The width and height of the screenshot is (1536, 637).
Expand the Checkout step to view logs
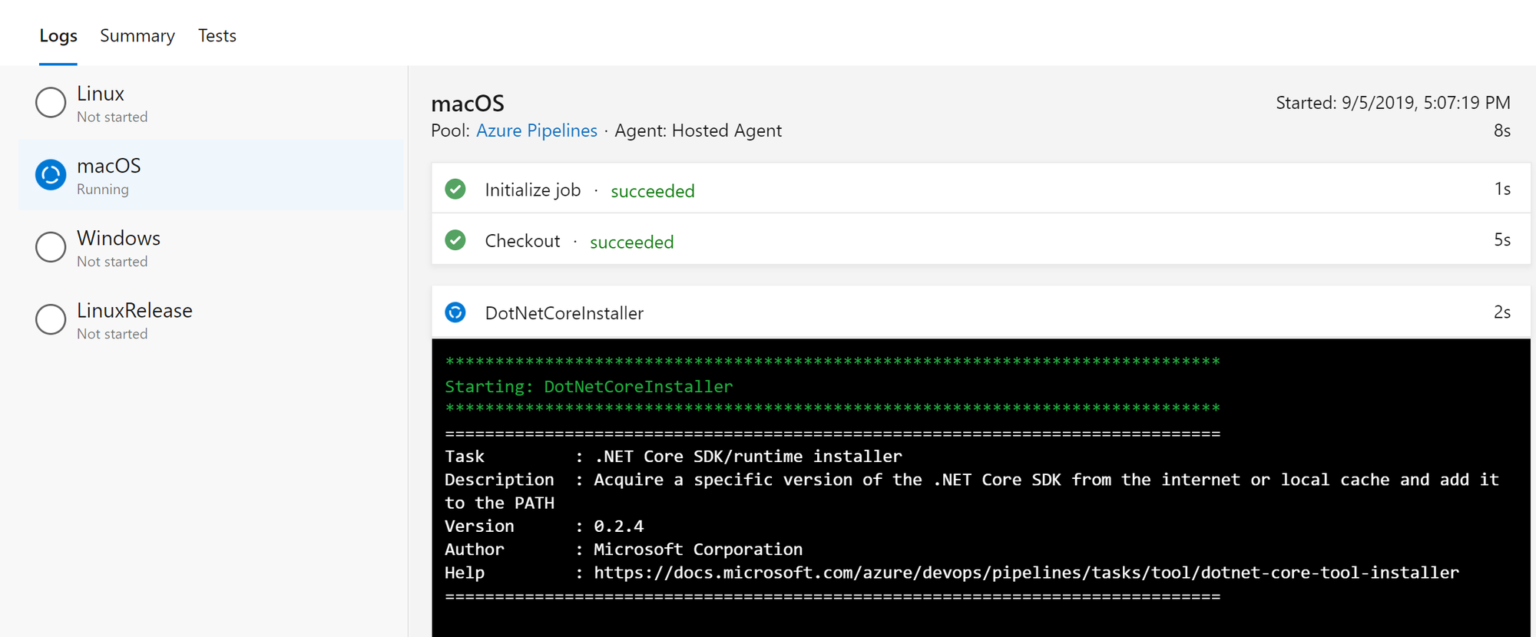pos(522,239)
